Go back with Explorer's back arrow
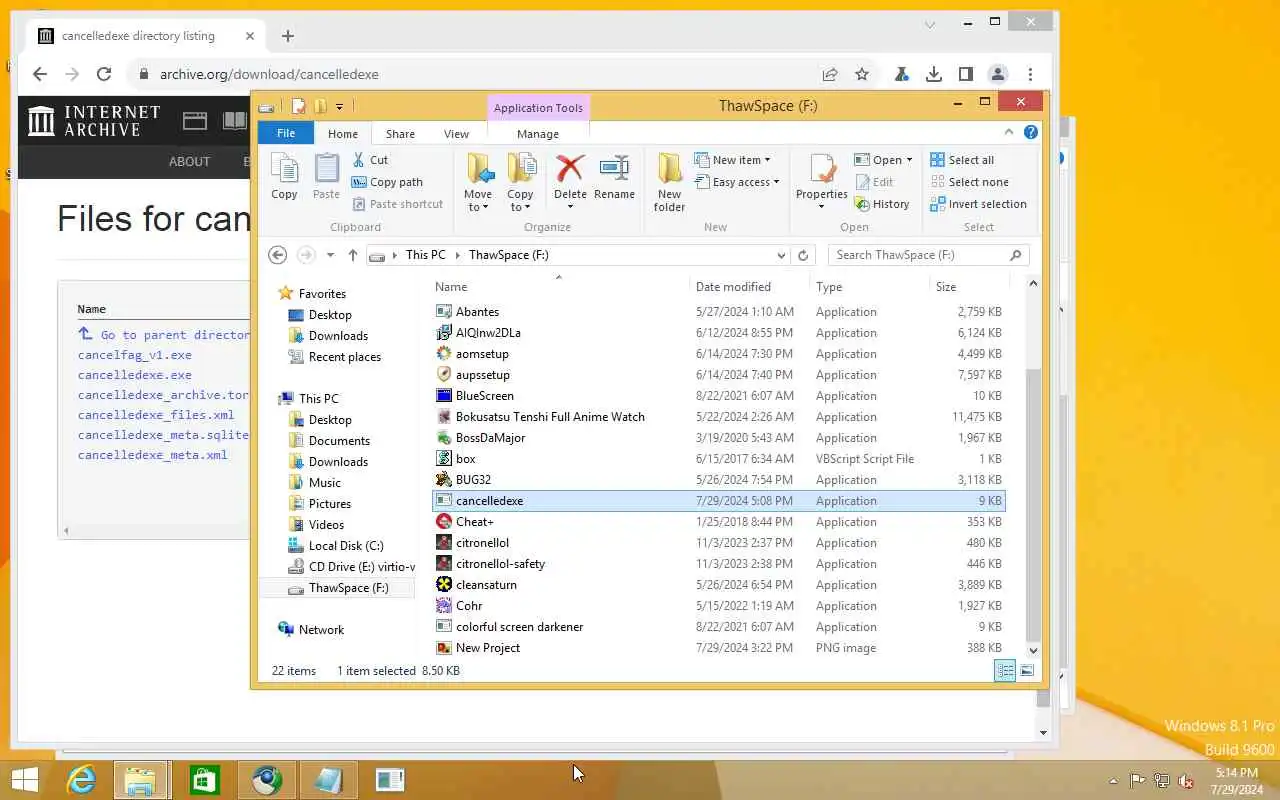 coord(278,255)
